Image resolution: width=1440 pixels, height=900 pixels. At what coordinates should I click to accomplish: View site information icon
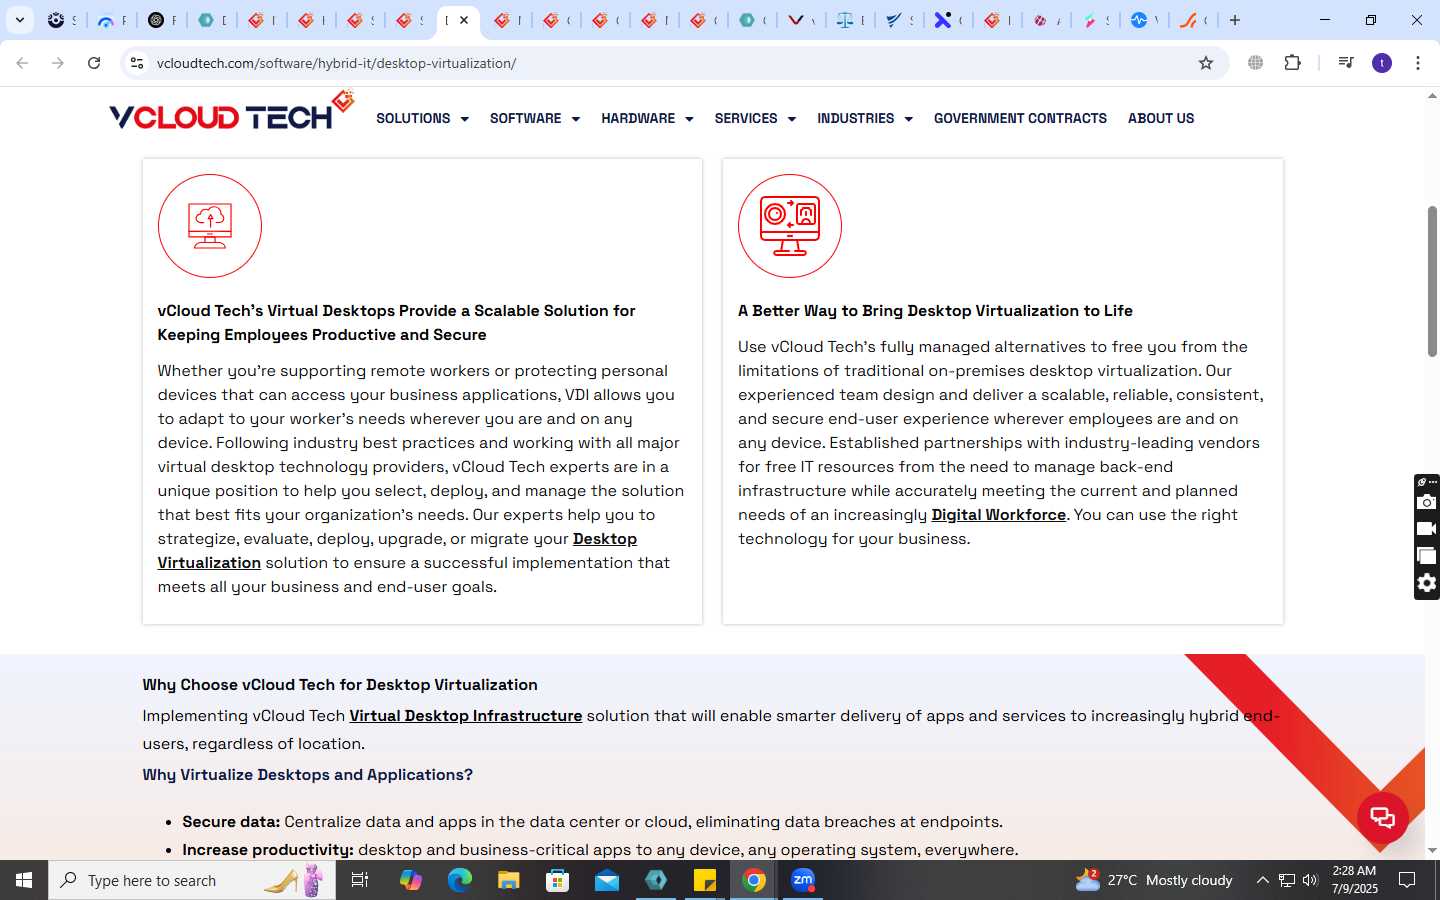137,63
